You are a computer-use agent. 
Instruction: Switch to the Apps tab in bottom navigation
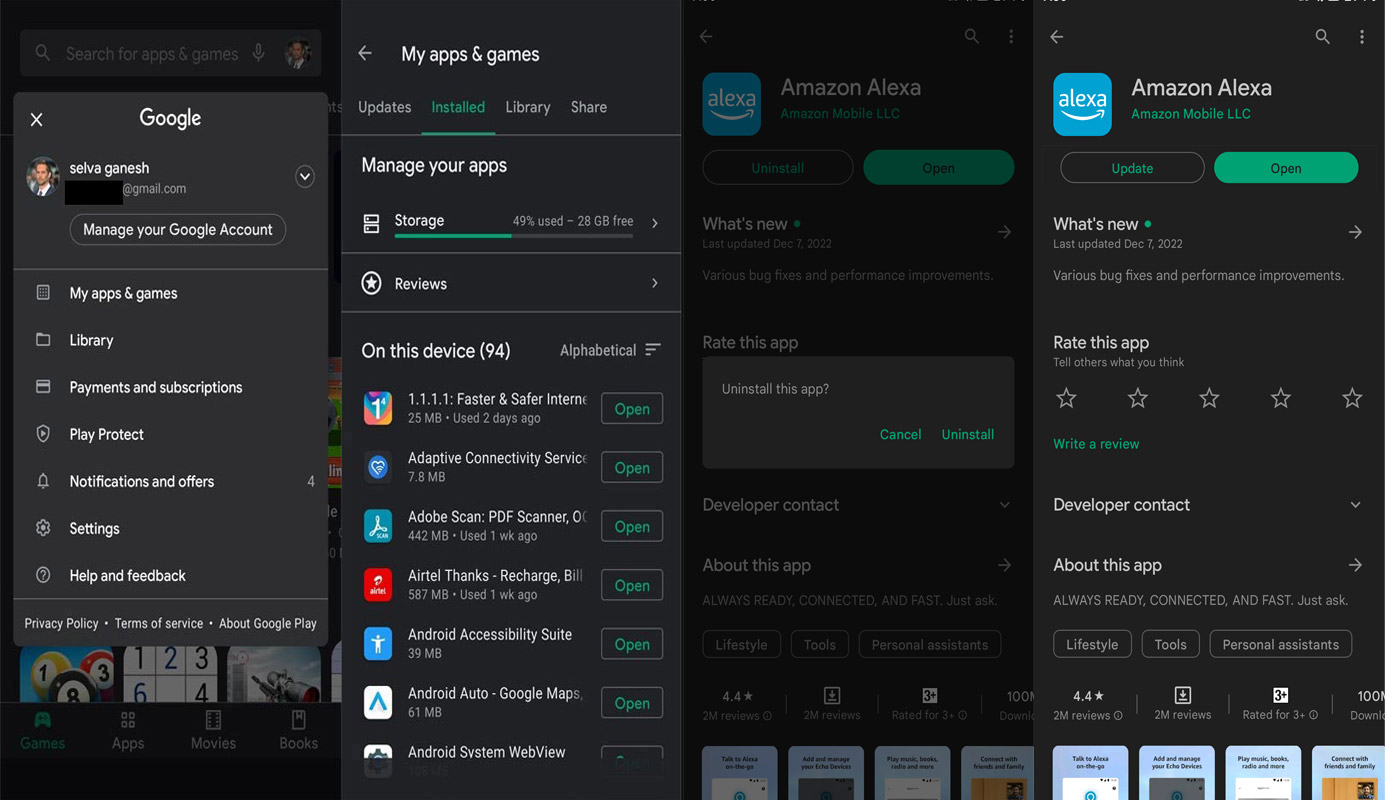[128, 731]
